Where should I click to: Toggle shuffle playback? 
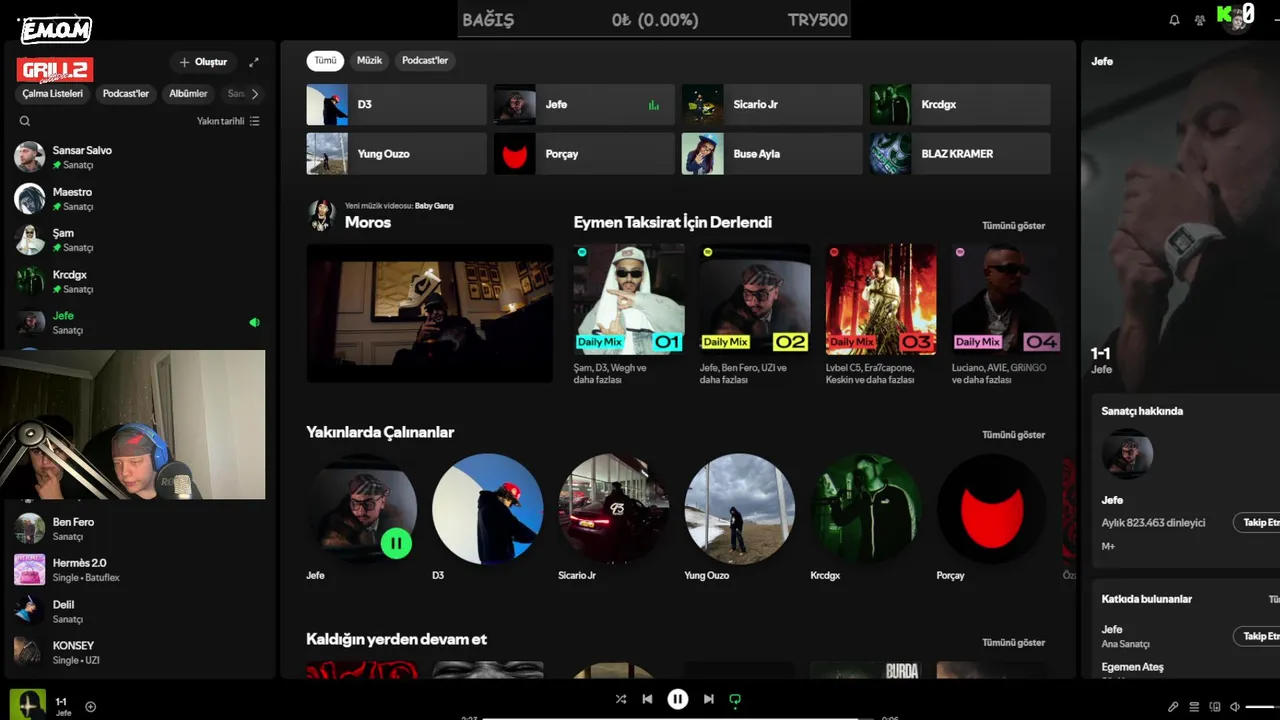tap(621, 700)
